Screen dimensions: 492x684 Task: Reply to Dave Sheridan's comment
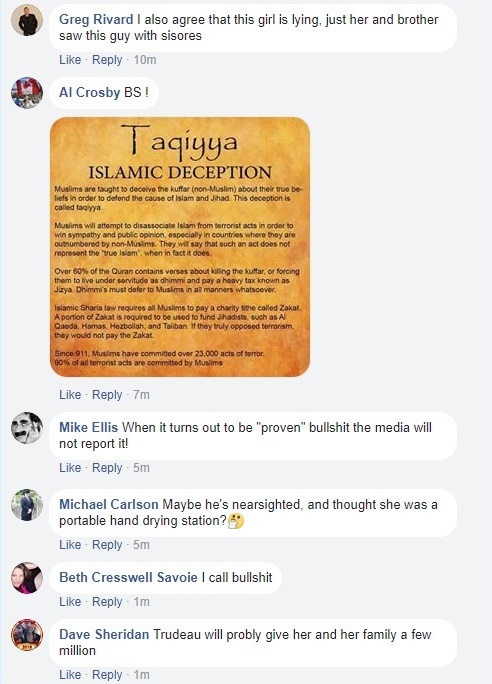click(107, 675)
